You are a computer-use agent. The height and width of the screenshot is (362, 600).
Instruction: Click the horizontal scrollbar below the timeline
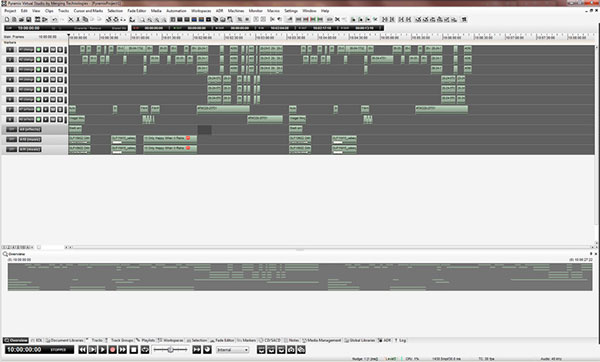point(331,247)
